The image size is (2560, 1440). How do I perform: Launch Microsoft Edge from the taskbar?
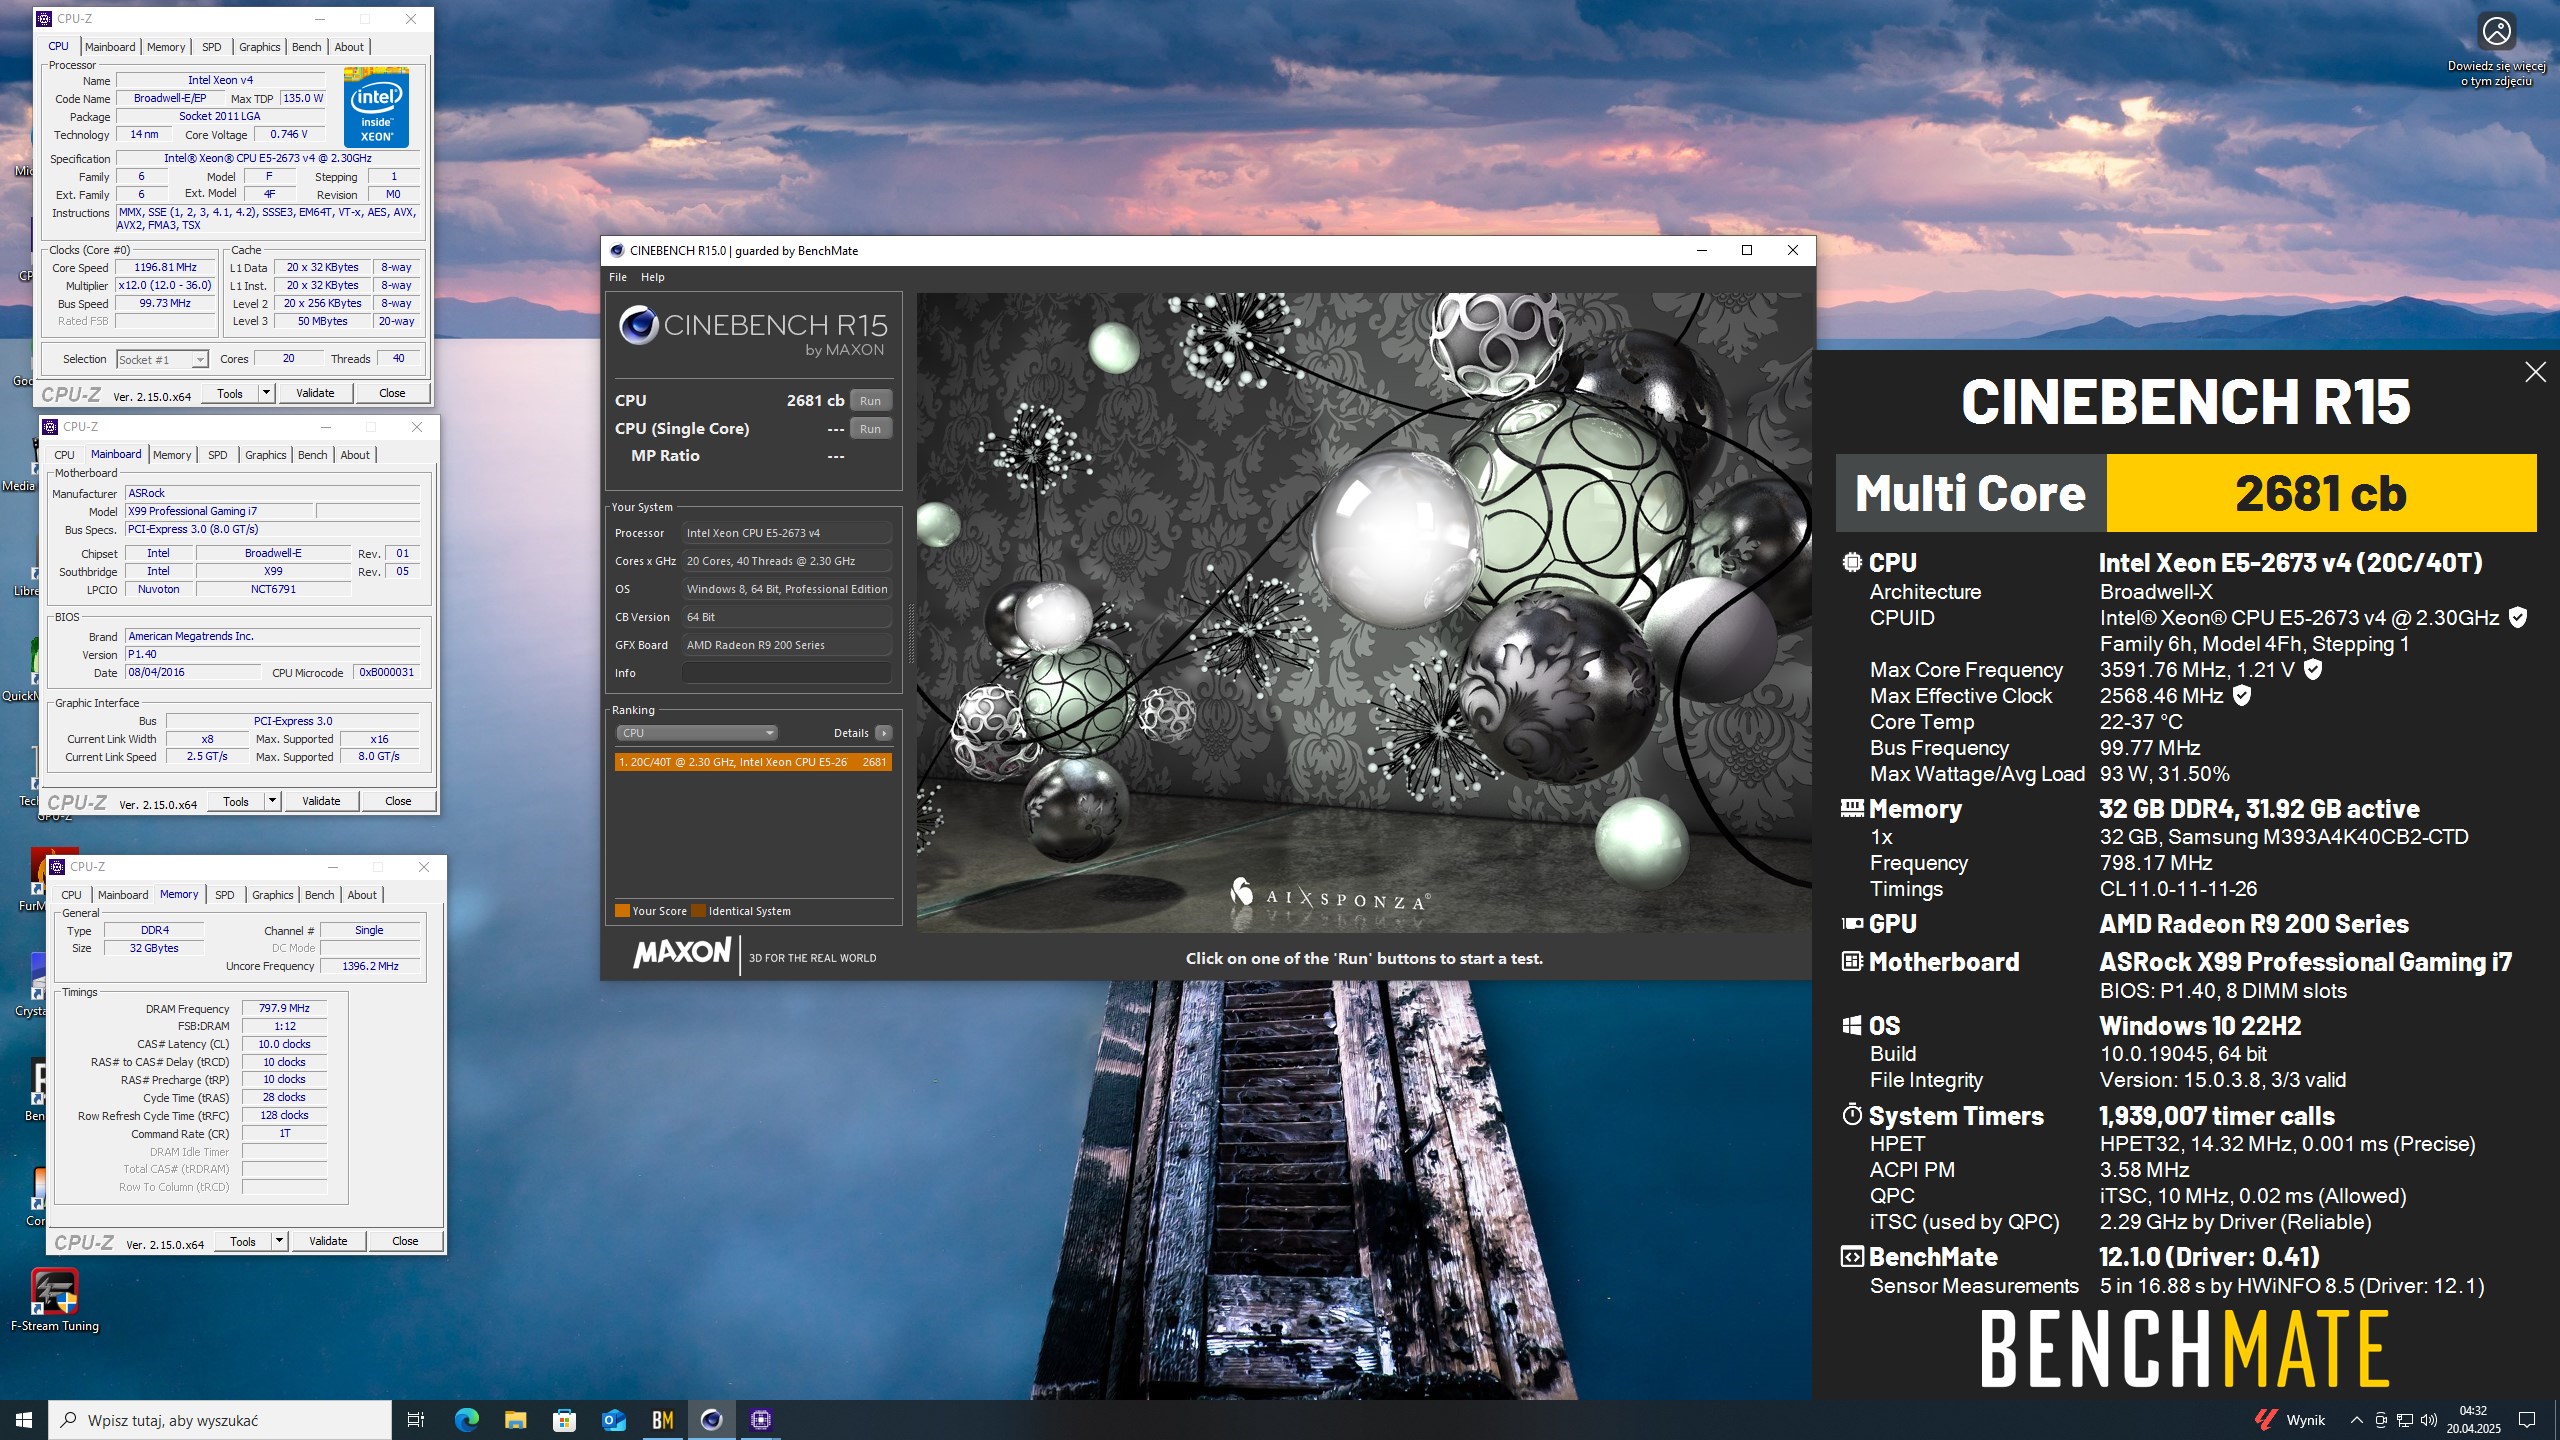tap(466, 1420)
